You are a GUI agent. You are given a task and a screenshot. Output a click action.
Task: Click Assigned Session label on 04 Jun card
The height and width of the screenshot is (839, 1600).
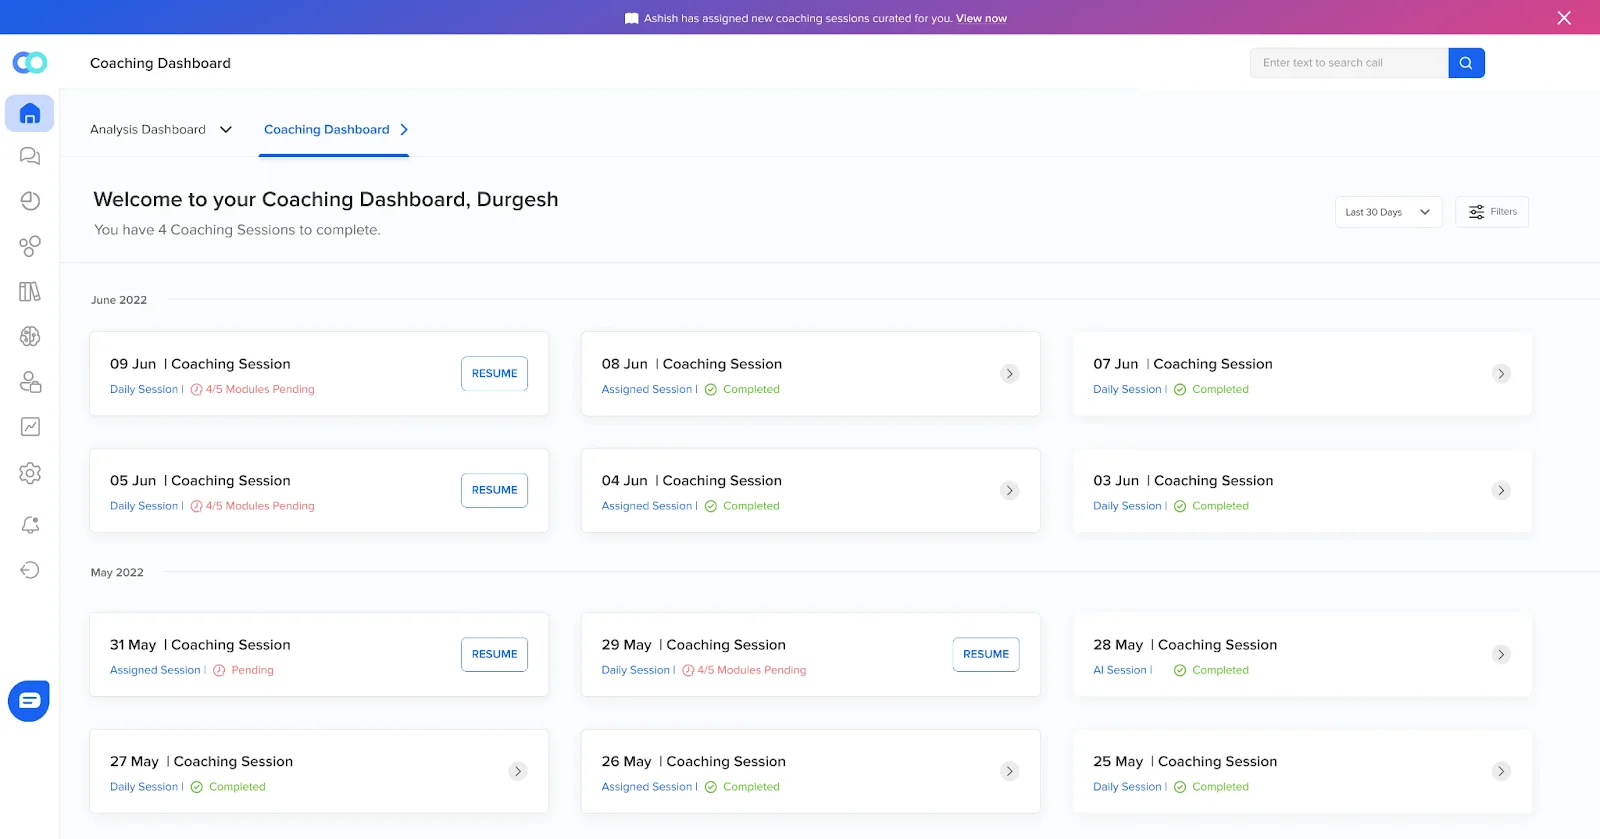click(647, 506)
